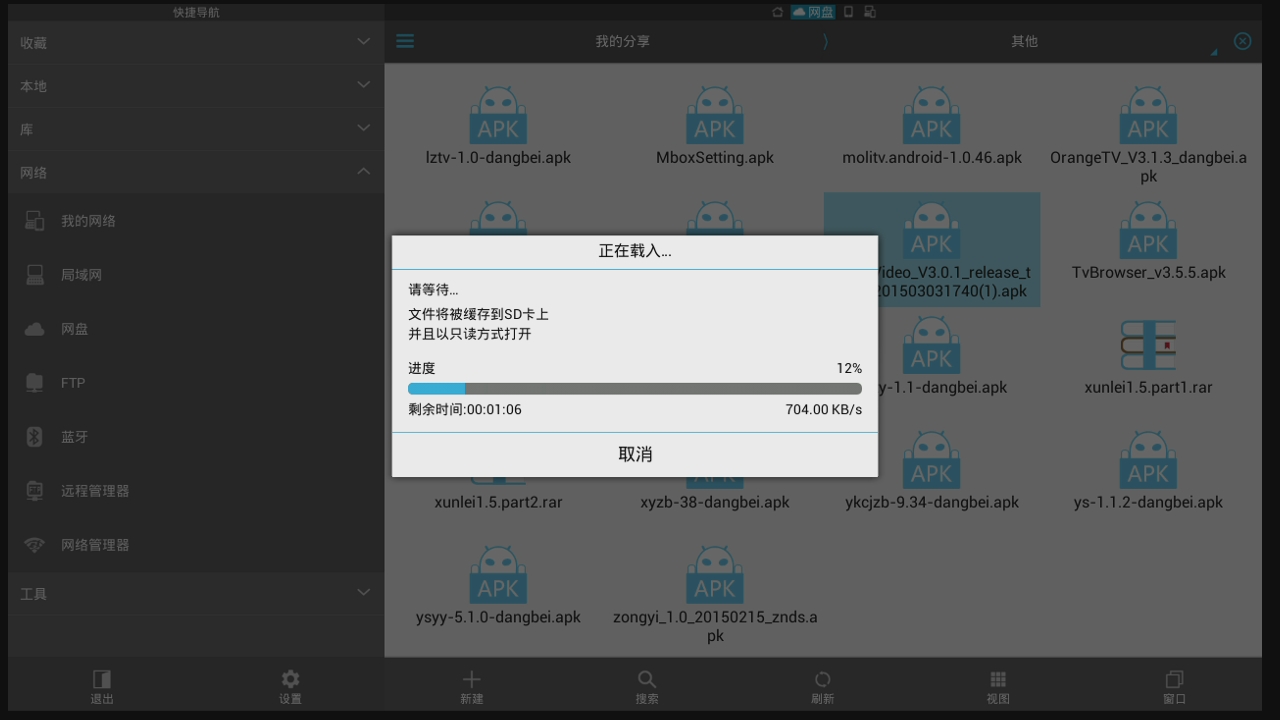Select the 网盘 cloud icon at top

pyautogui.click(x=813, y=12)
